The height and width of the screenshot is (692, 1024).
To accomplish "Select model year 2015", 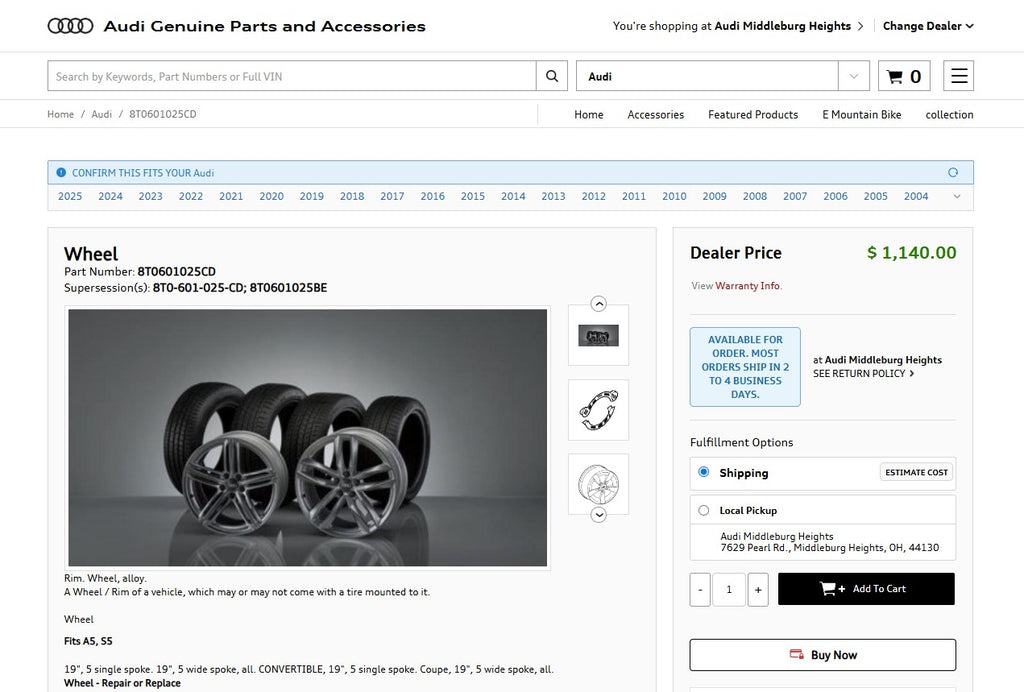I will [x=473, y=197].
